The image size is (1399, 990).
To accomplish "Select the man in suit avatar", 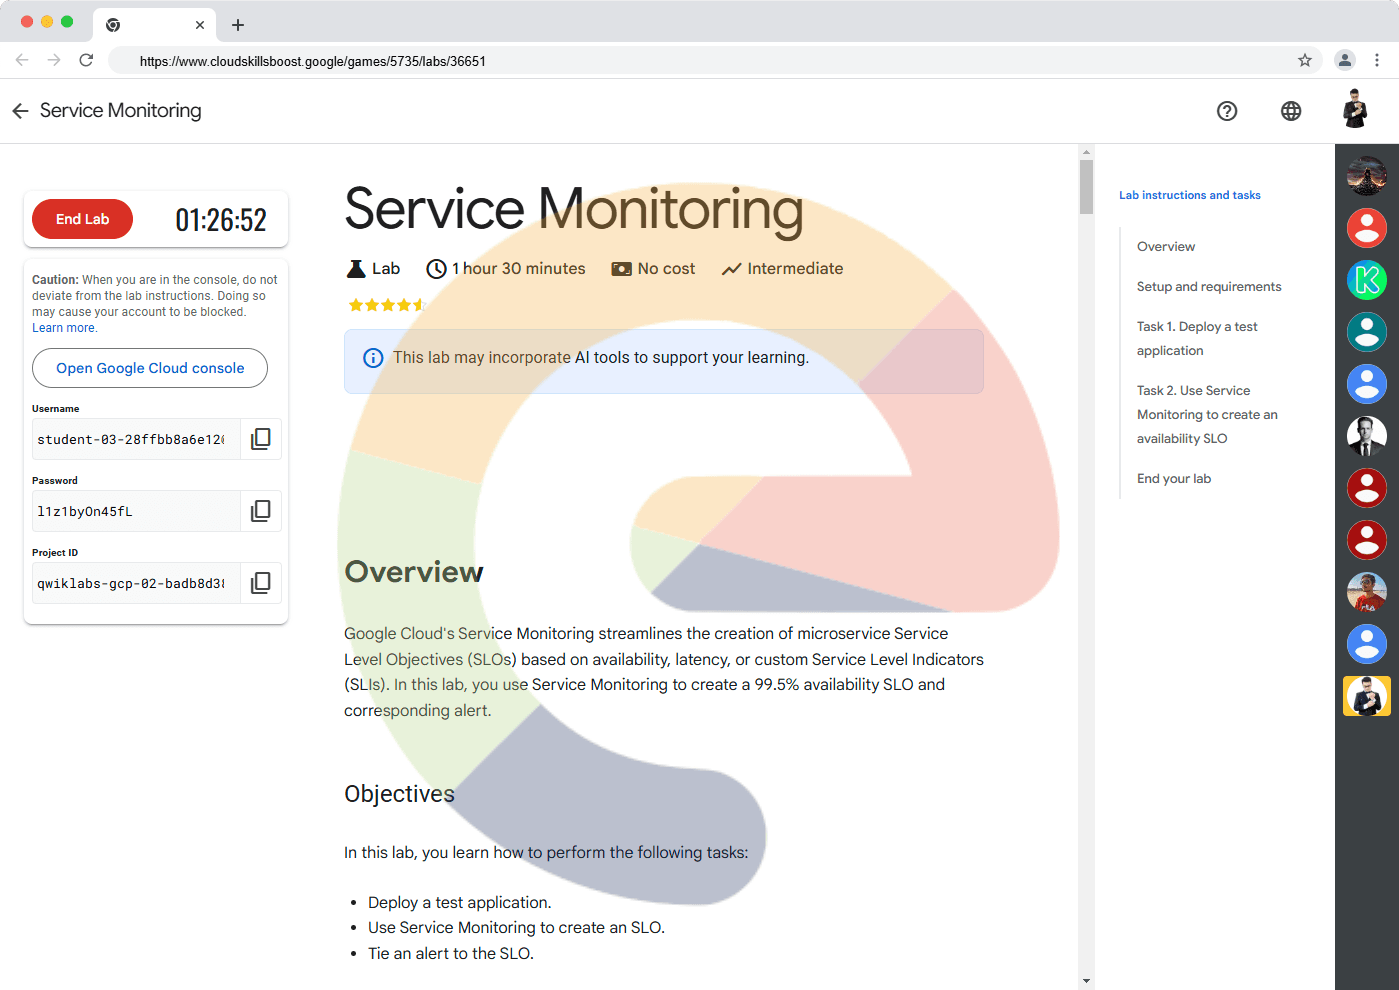I will pos(1367,436).
